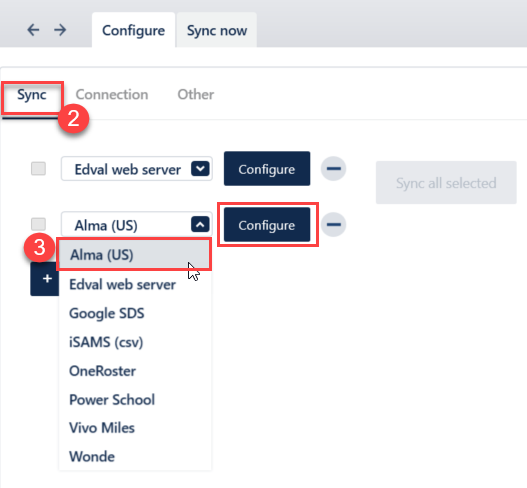Switch to the Sync now tab
Viewport: 527px width, 488px height.
[x=217, y=30]
